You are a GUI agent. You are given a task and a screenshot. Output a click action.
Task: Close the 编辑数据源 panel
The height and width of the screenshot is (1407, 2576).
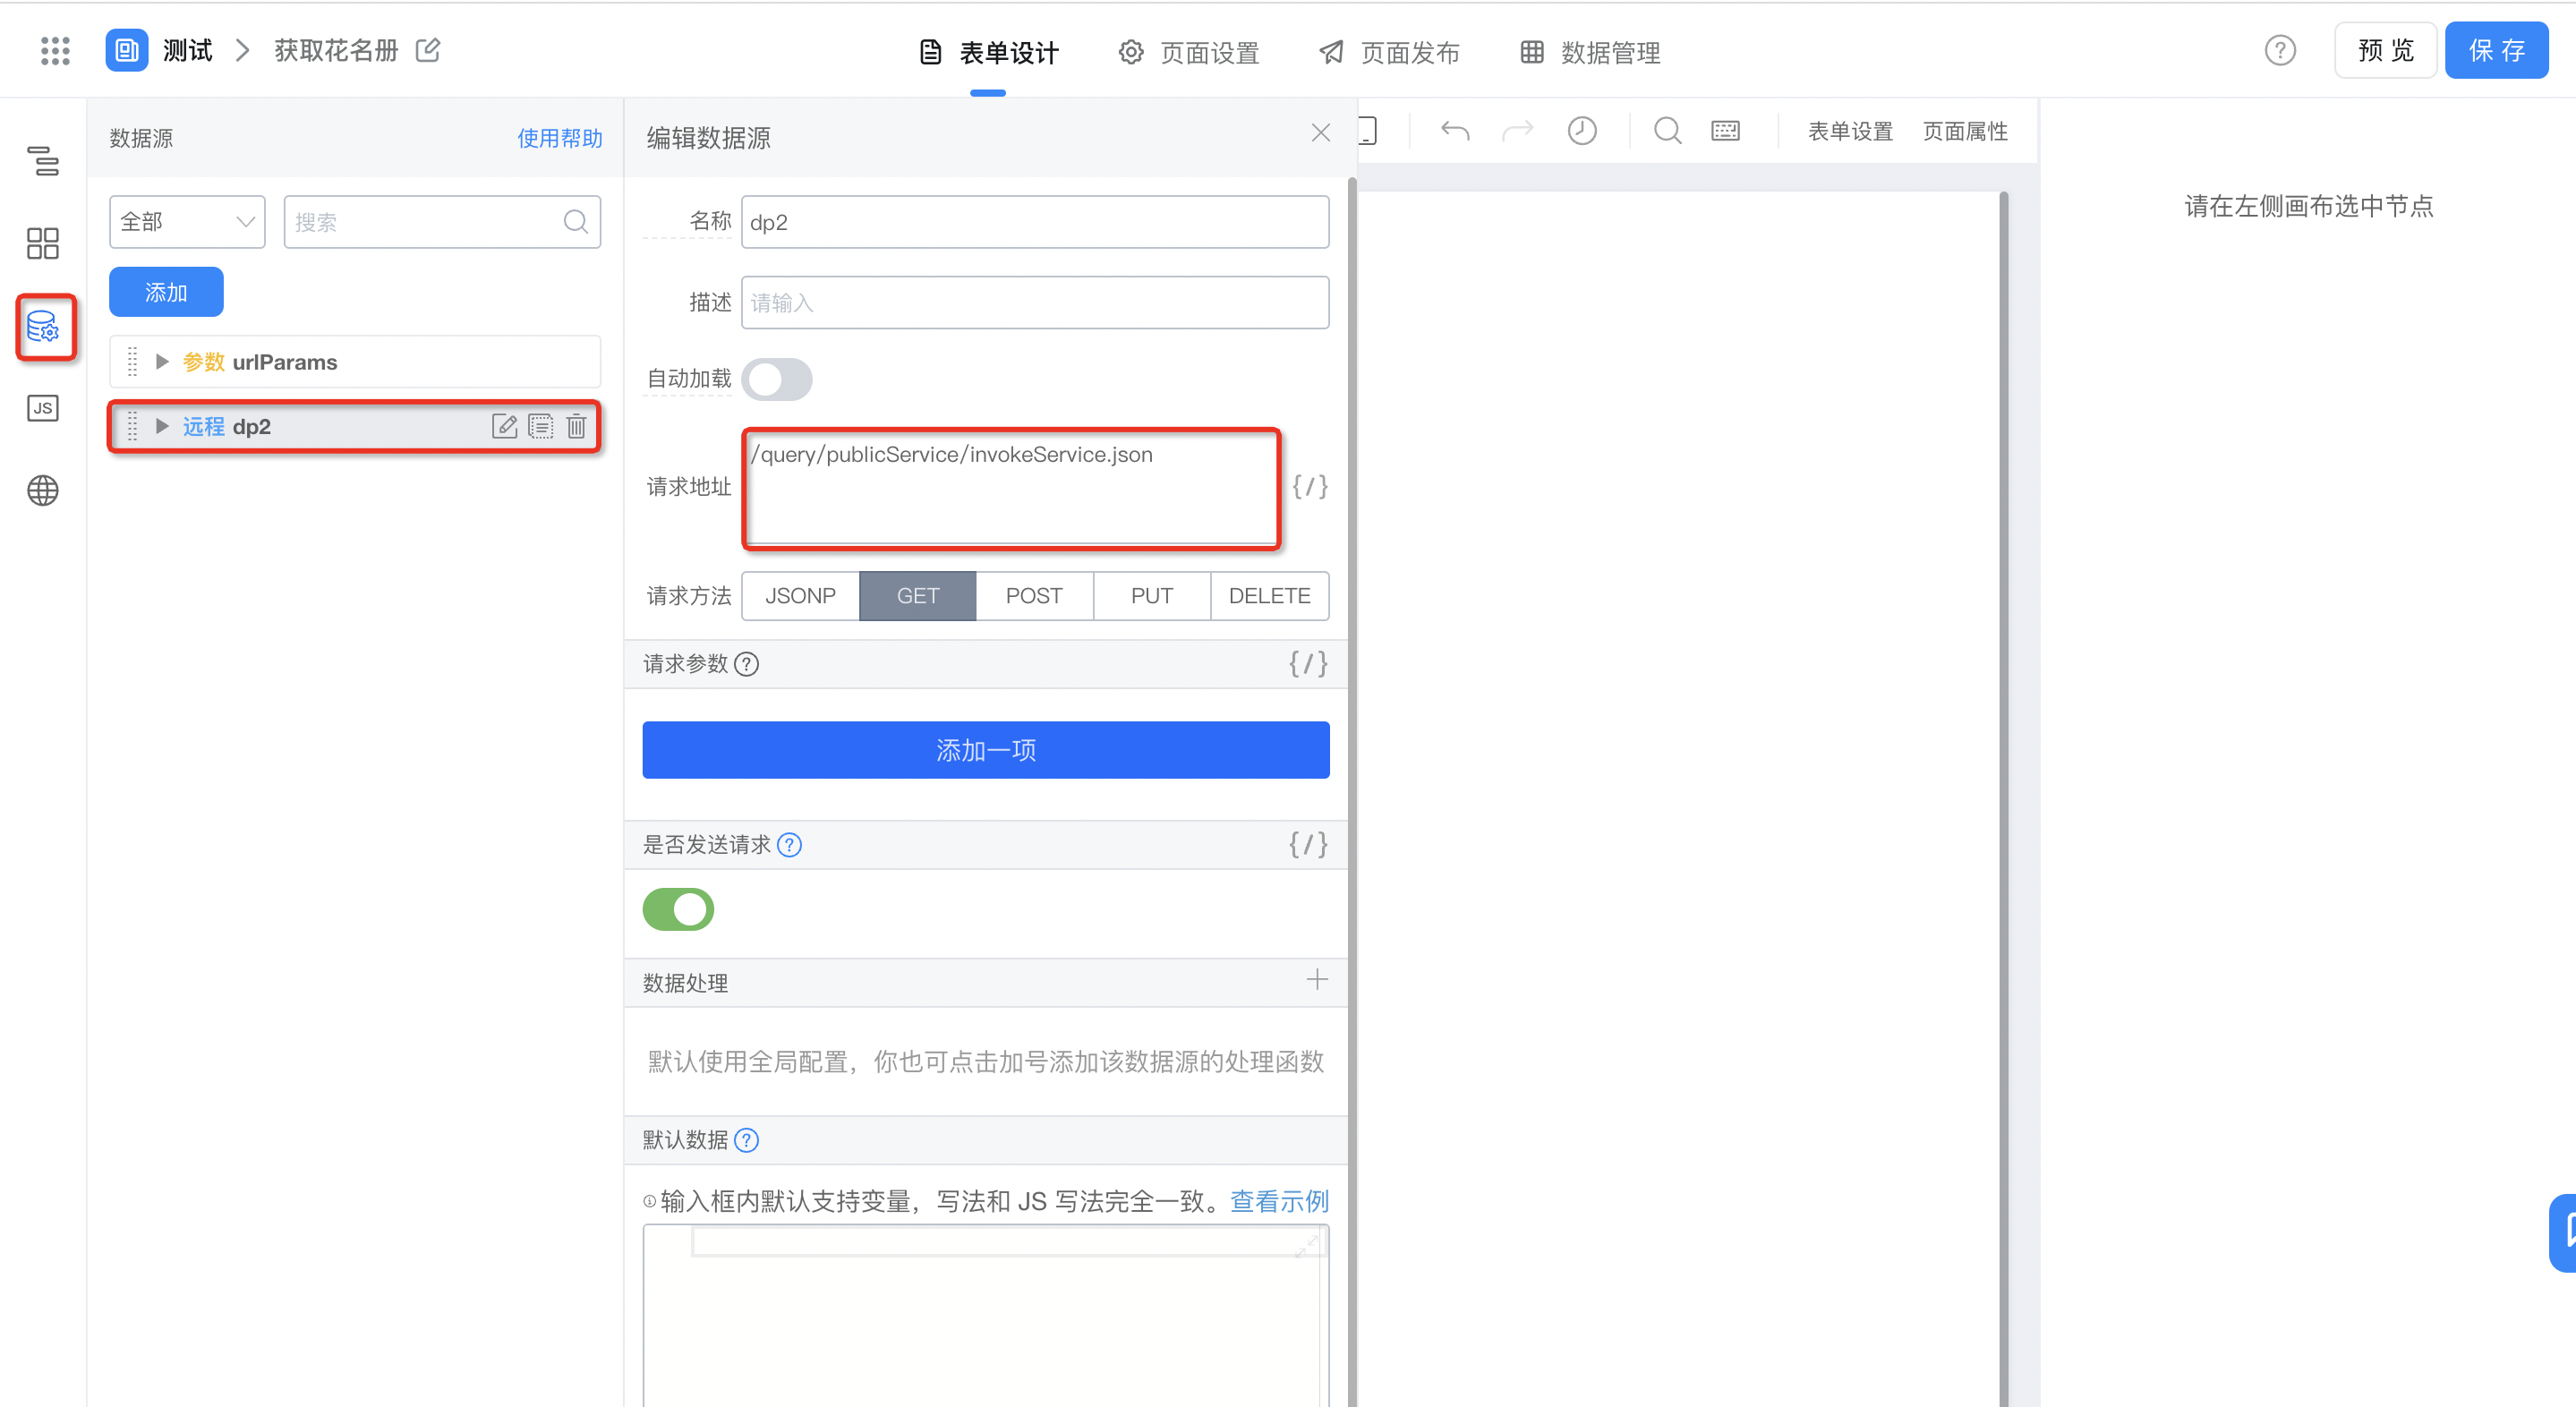tap(1320, 132)
